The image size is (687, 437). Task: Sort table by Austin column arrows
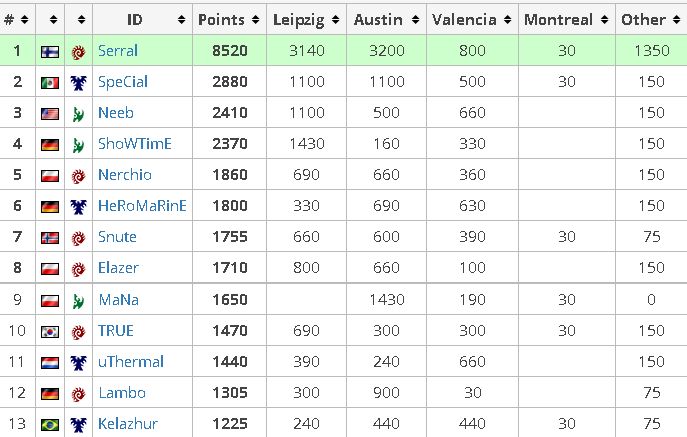[x=415, y=20]
